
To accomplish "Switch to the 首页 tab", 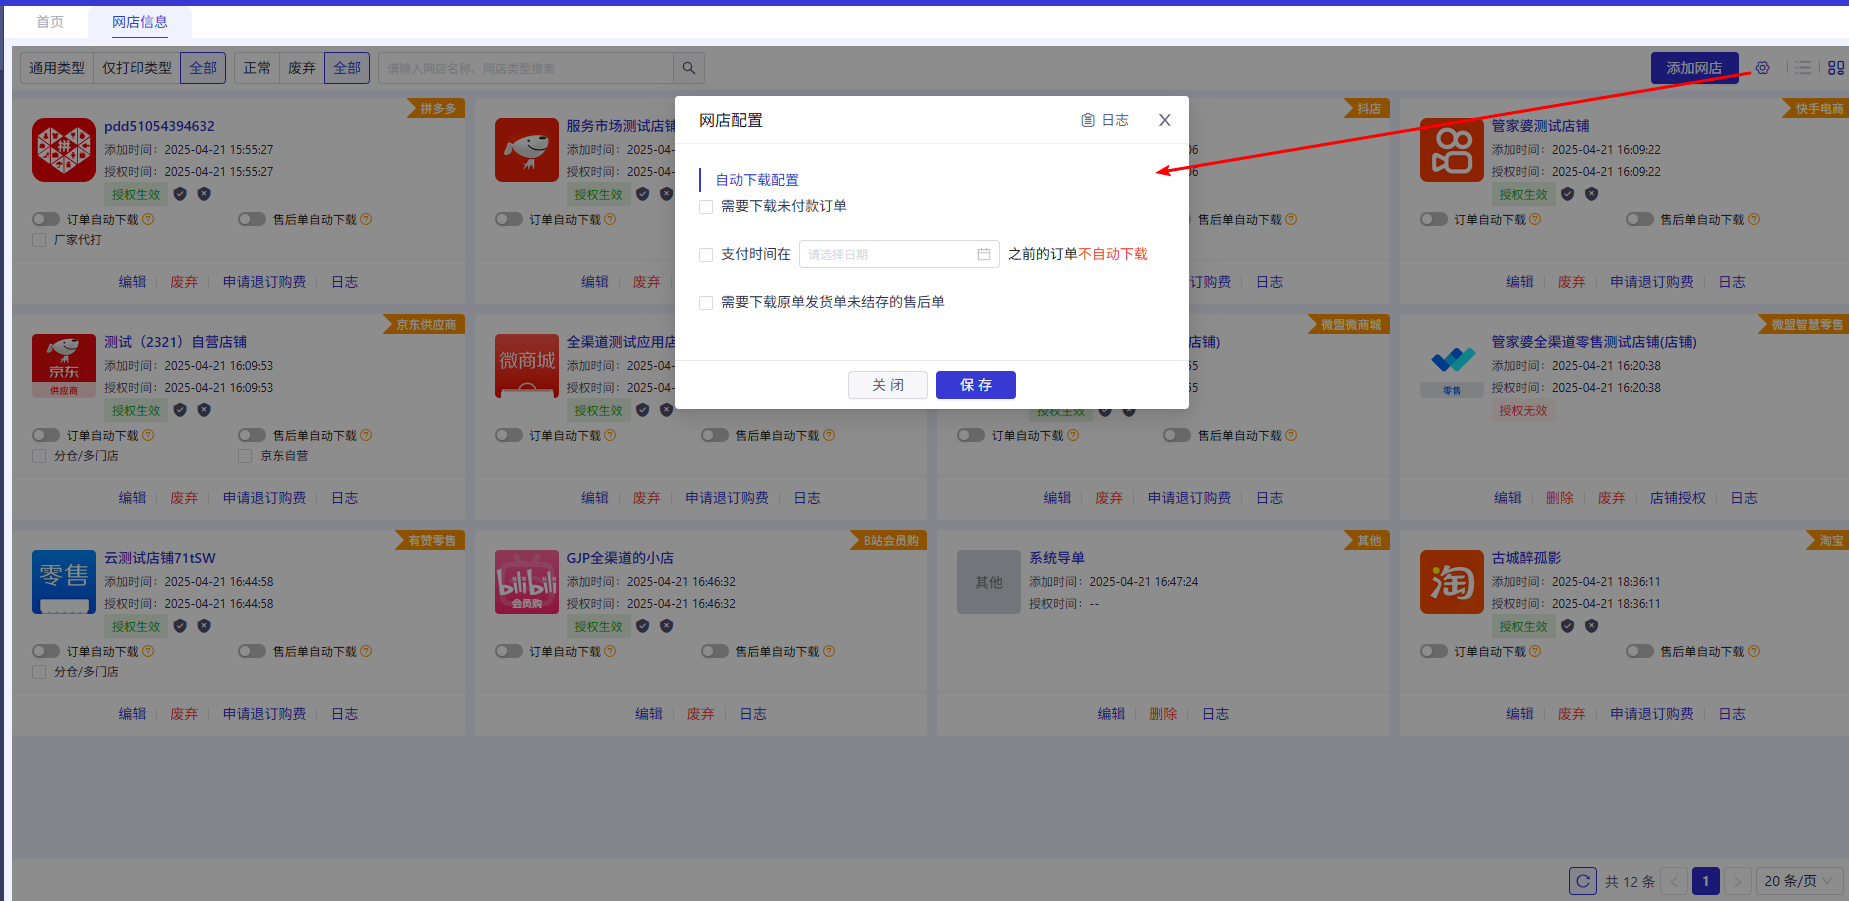I will pos(50,22).
